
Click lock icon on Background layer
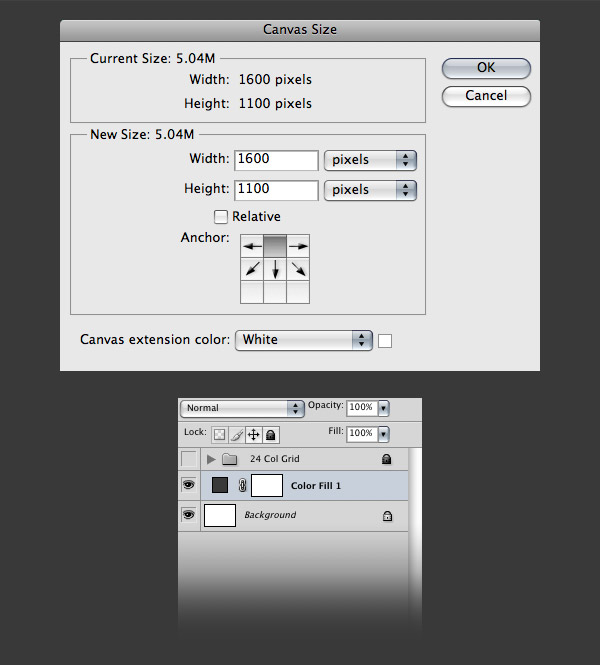(387, 516)
